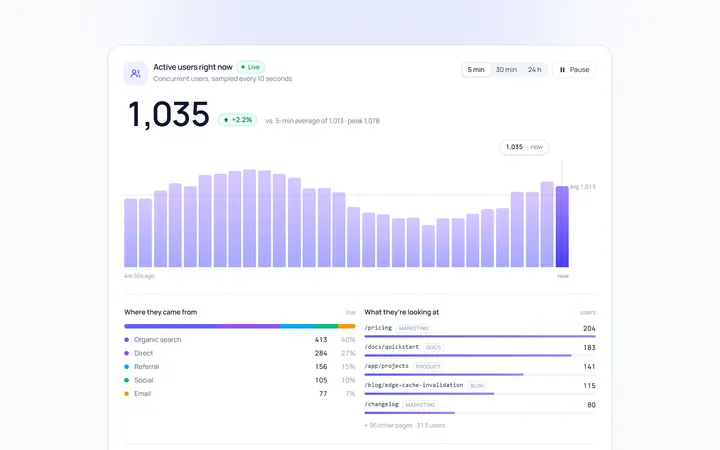This screenshot has height=450, width=720.
Task: Click the 'What they're looking at' heading
Action: [402, 312]
